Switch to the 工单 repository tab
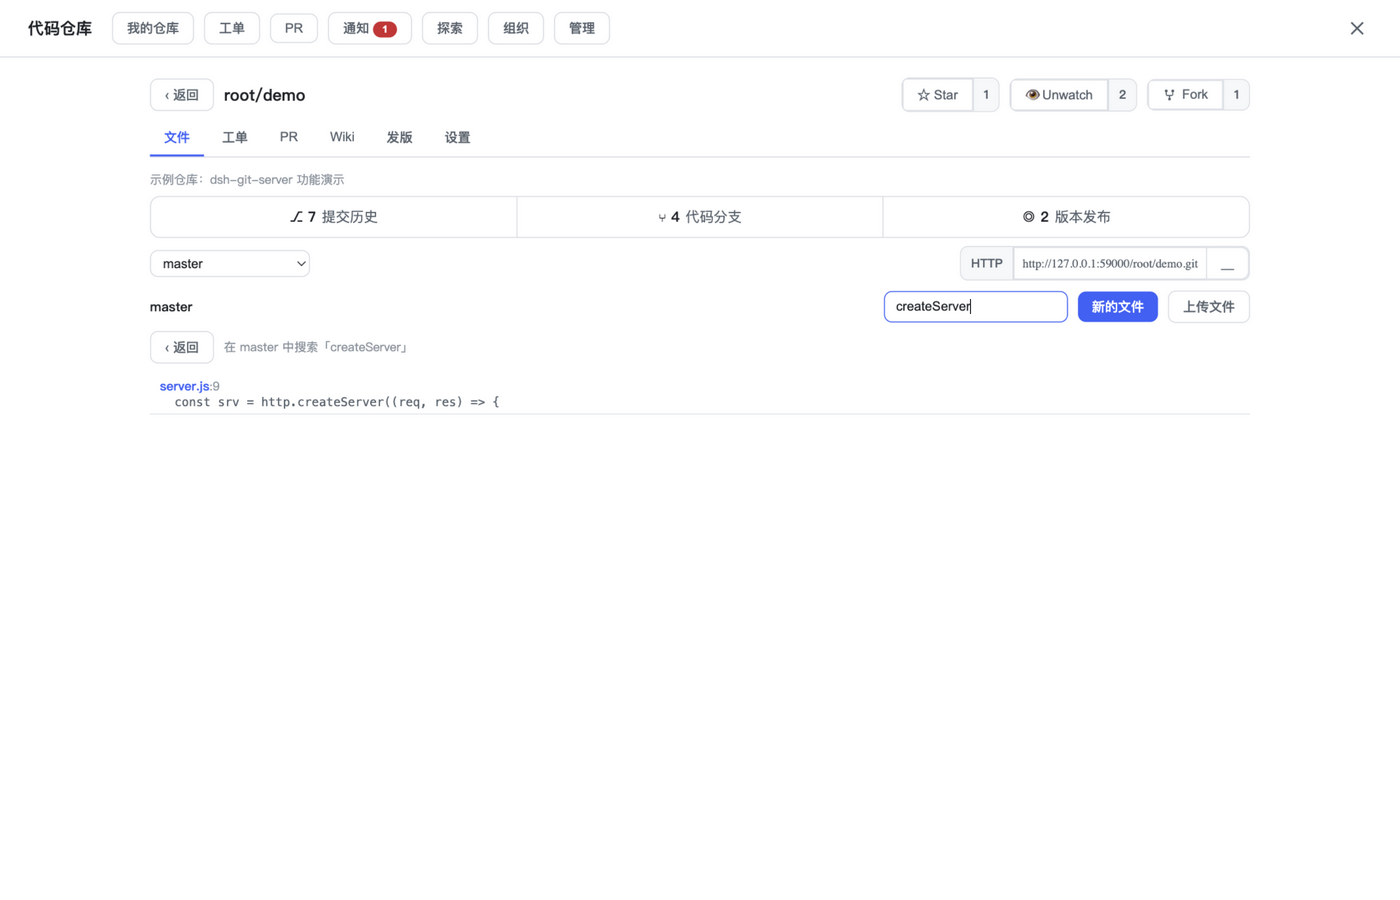 point(235,138)
